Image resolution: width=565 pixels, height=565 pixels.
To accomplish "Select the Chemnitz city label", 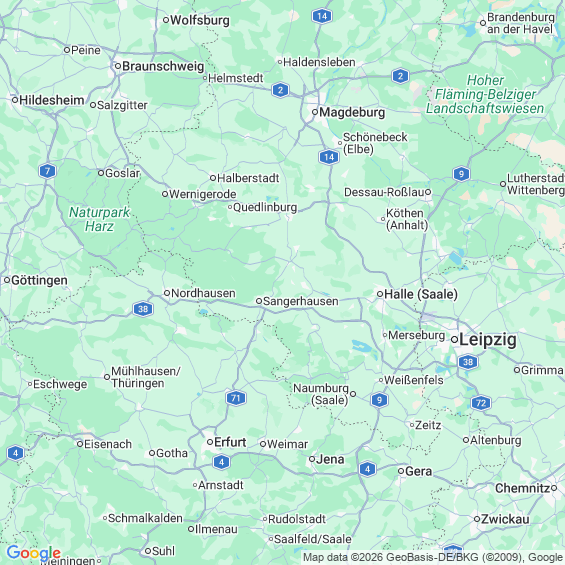I will click(x=522, y=488).
